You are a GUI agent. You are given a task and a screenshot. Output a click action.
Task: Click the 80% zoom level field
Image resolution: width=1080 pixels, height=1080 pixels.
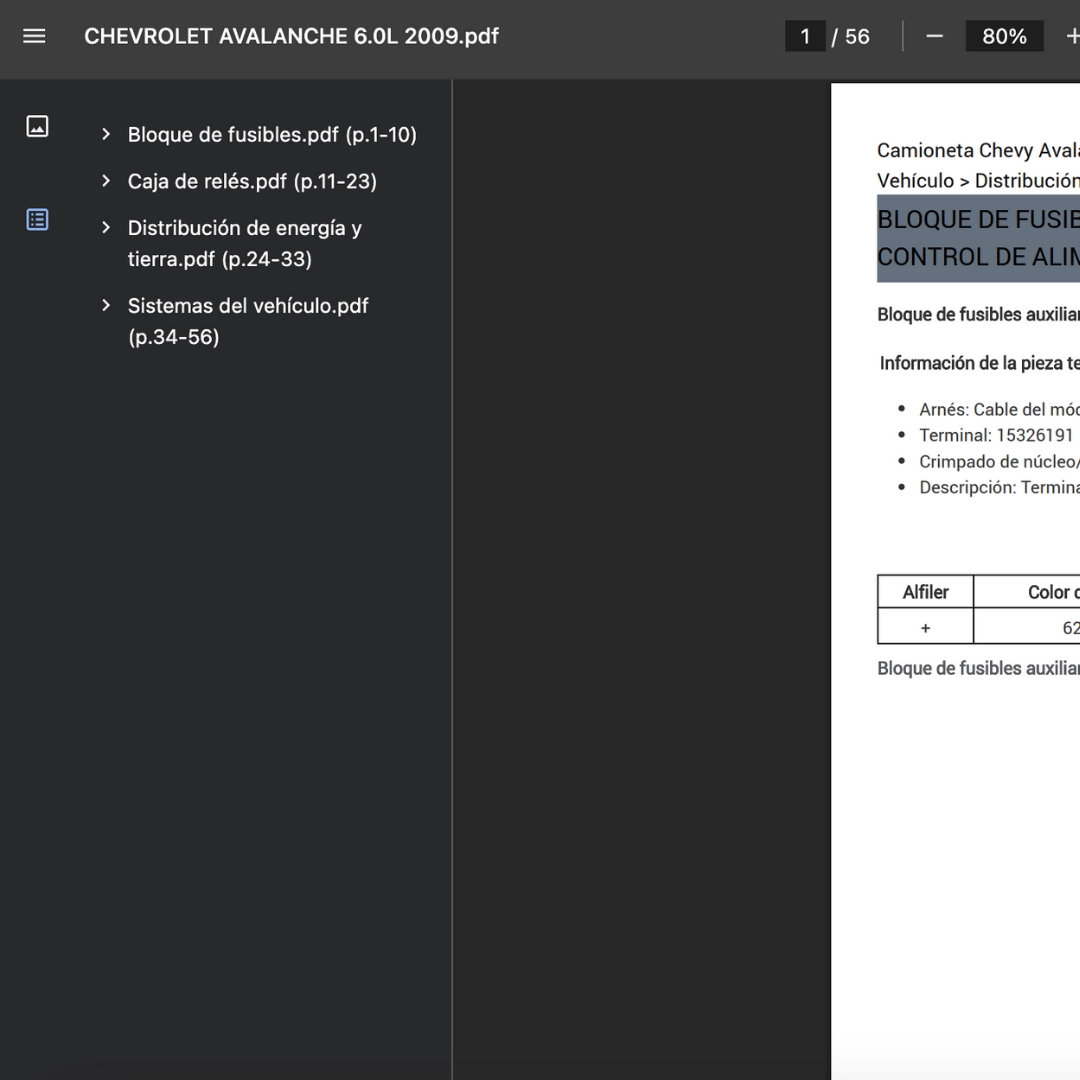point(1004,36)
